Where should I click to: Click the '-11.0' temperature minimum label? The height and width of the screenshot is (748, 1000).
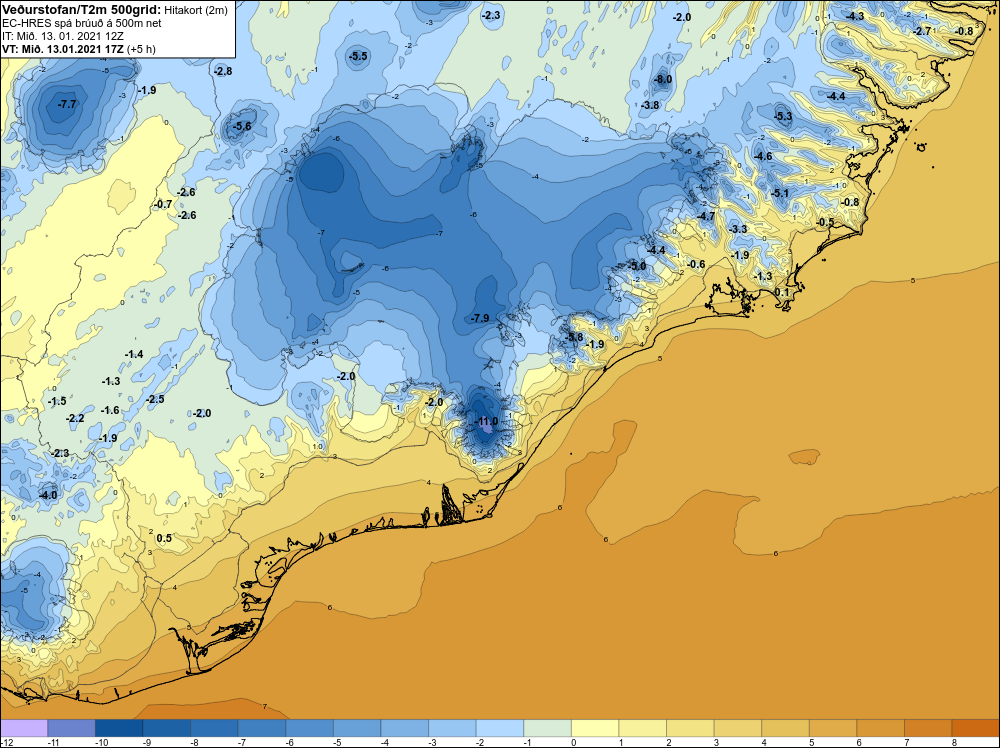pyautogui.click(x=487, y=422)
